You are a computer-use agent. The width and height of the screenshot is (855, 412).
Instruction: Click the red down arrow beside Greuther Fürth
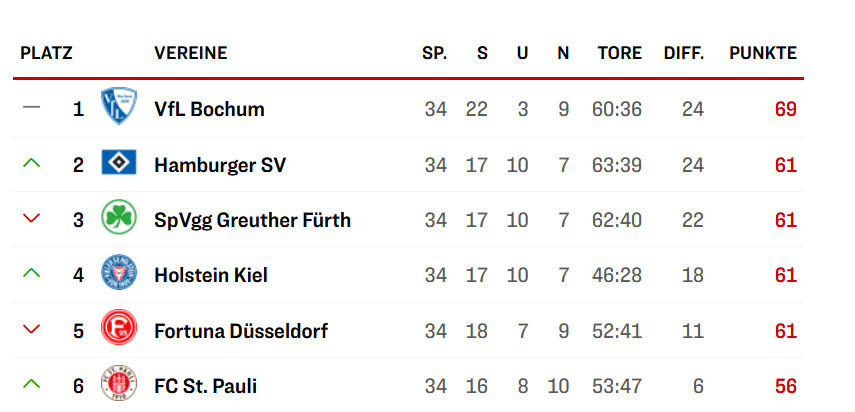pos(32,219)
